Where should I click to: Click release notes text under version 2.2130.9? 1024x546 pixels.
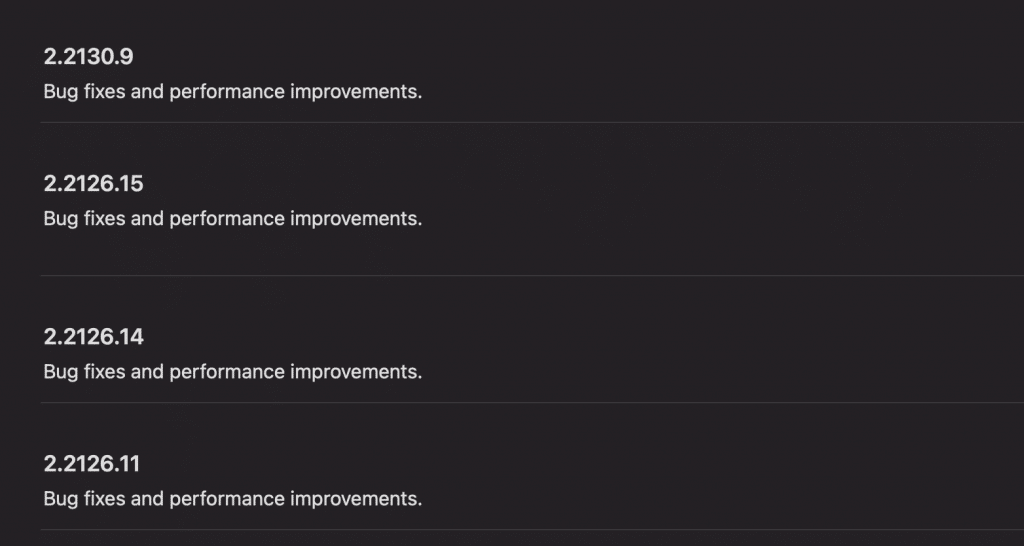coord(232,92)
